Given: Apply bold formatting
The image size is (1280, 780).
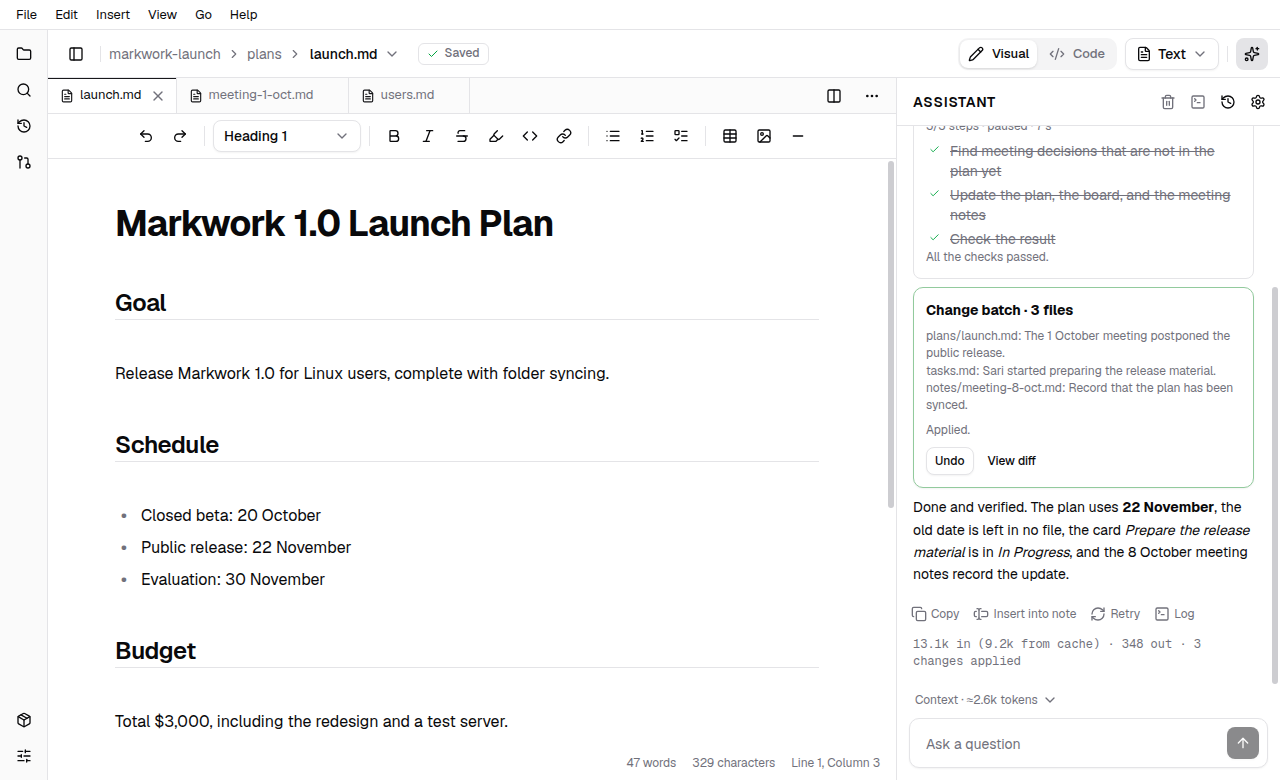Looking at the screenshot, I should point(394,136).
